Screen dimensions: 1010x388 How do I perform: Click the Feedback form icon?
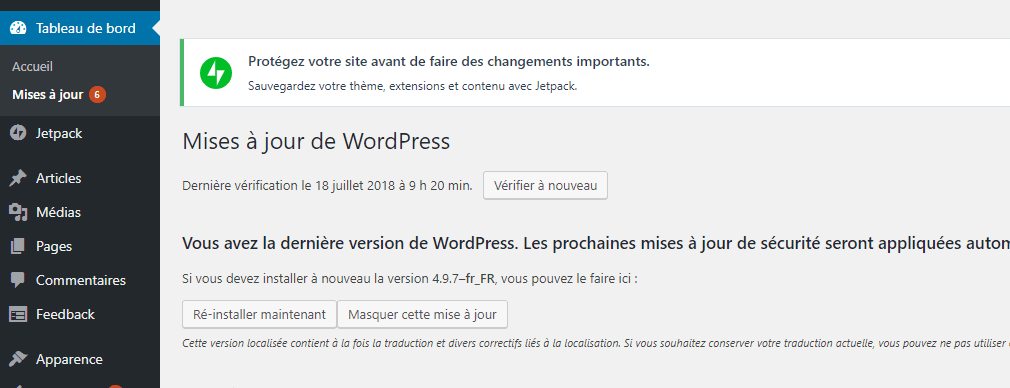[18, 315]
